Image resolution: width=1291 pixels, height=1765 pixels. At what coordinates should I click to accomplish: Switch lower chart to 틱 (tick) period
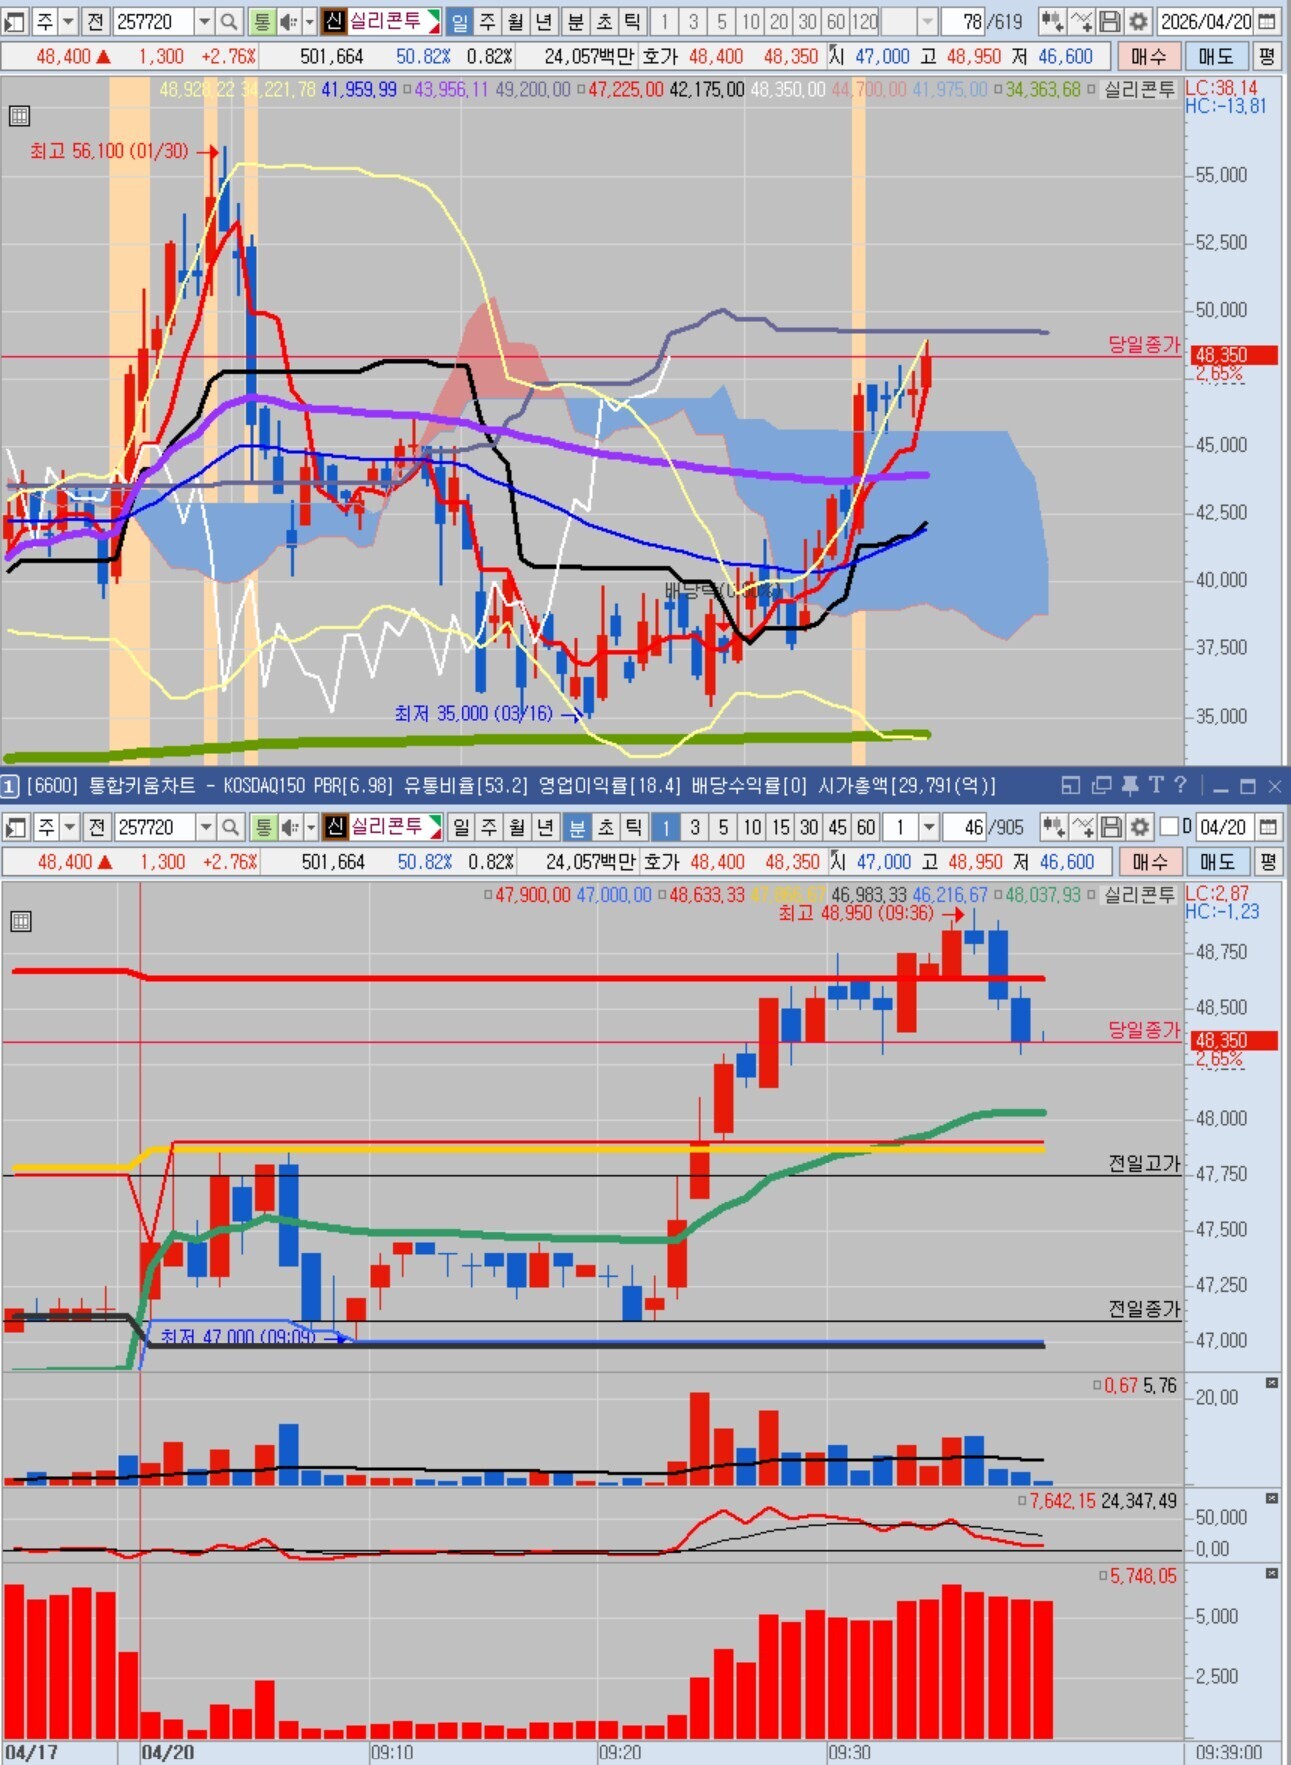click(x=634, y=827)
